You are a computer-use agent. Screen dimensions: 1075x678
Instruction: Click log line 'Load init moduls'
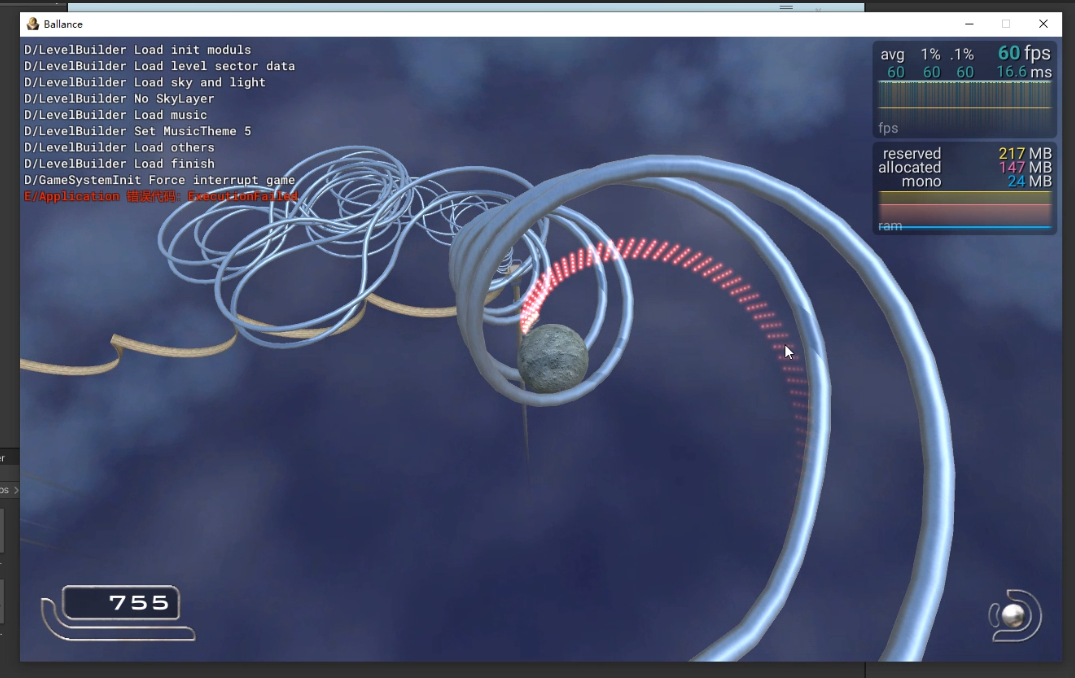pos(138,50)
